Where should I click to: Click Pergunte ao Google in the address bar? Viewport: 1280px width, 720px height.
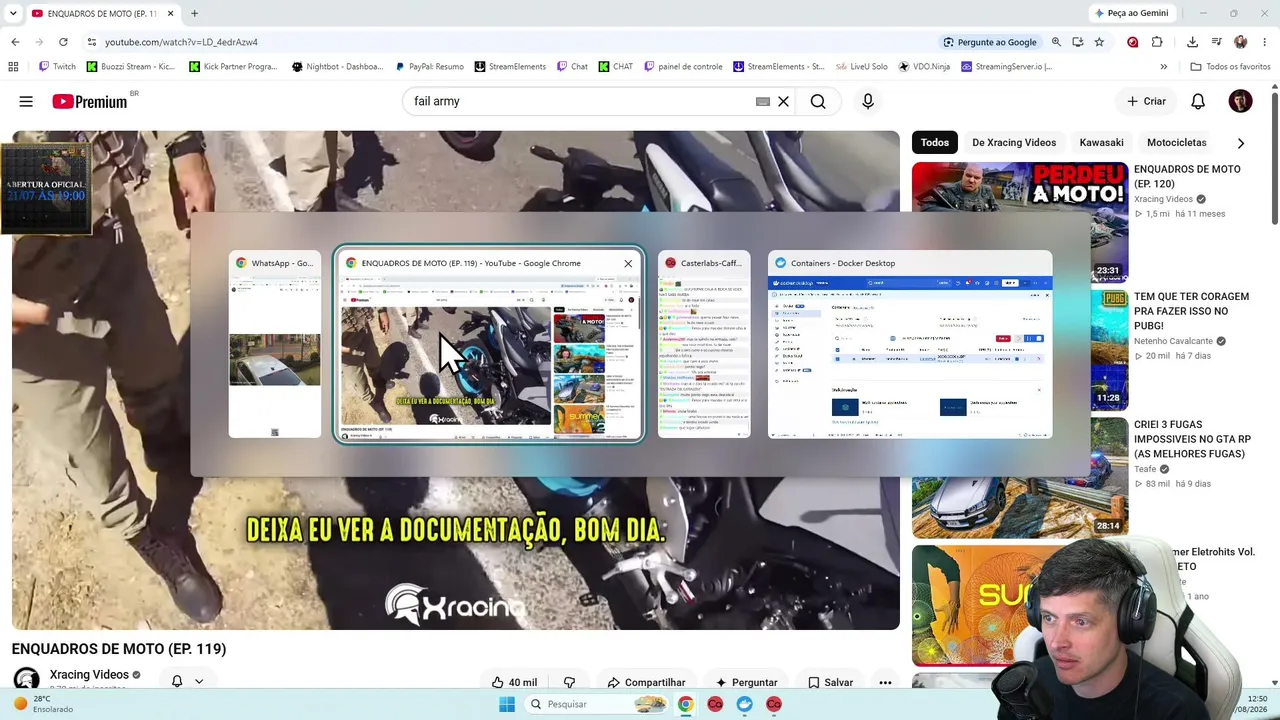(x=989, y=42)
